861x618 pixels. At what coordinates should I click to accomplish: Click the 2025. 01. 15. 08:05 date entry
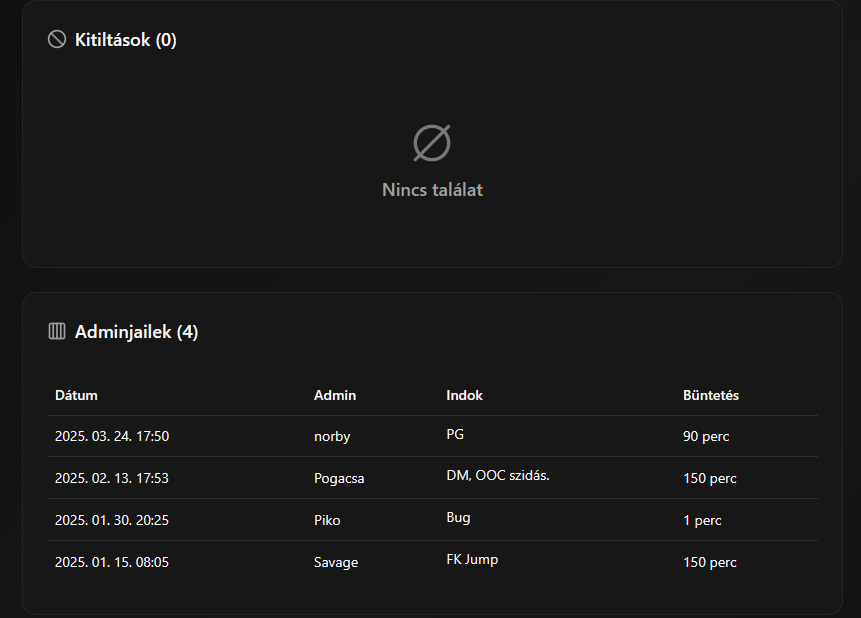point(112,563)
